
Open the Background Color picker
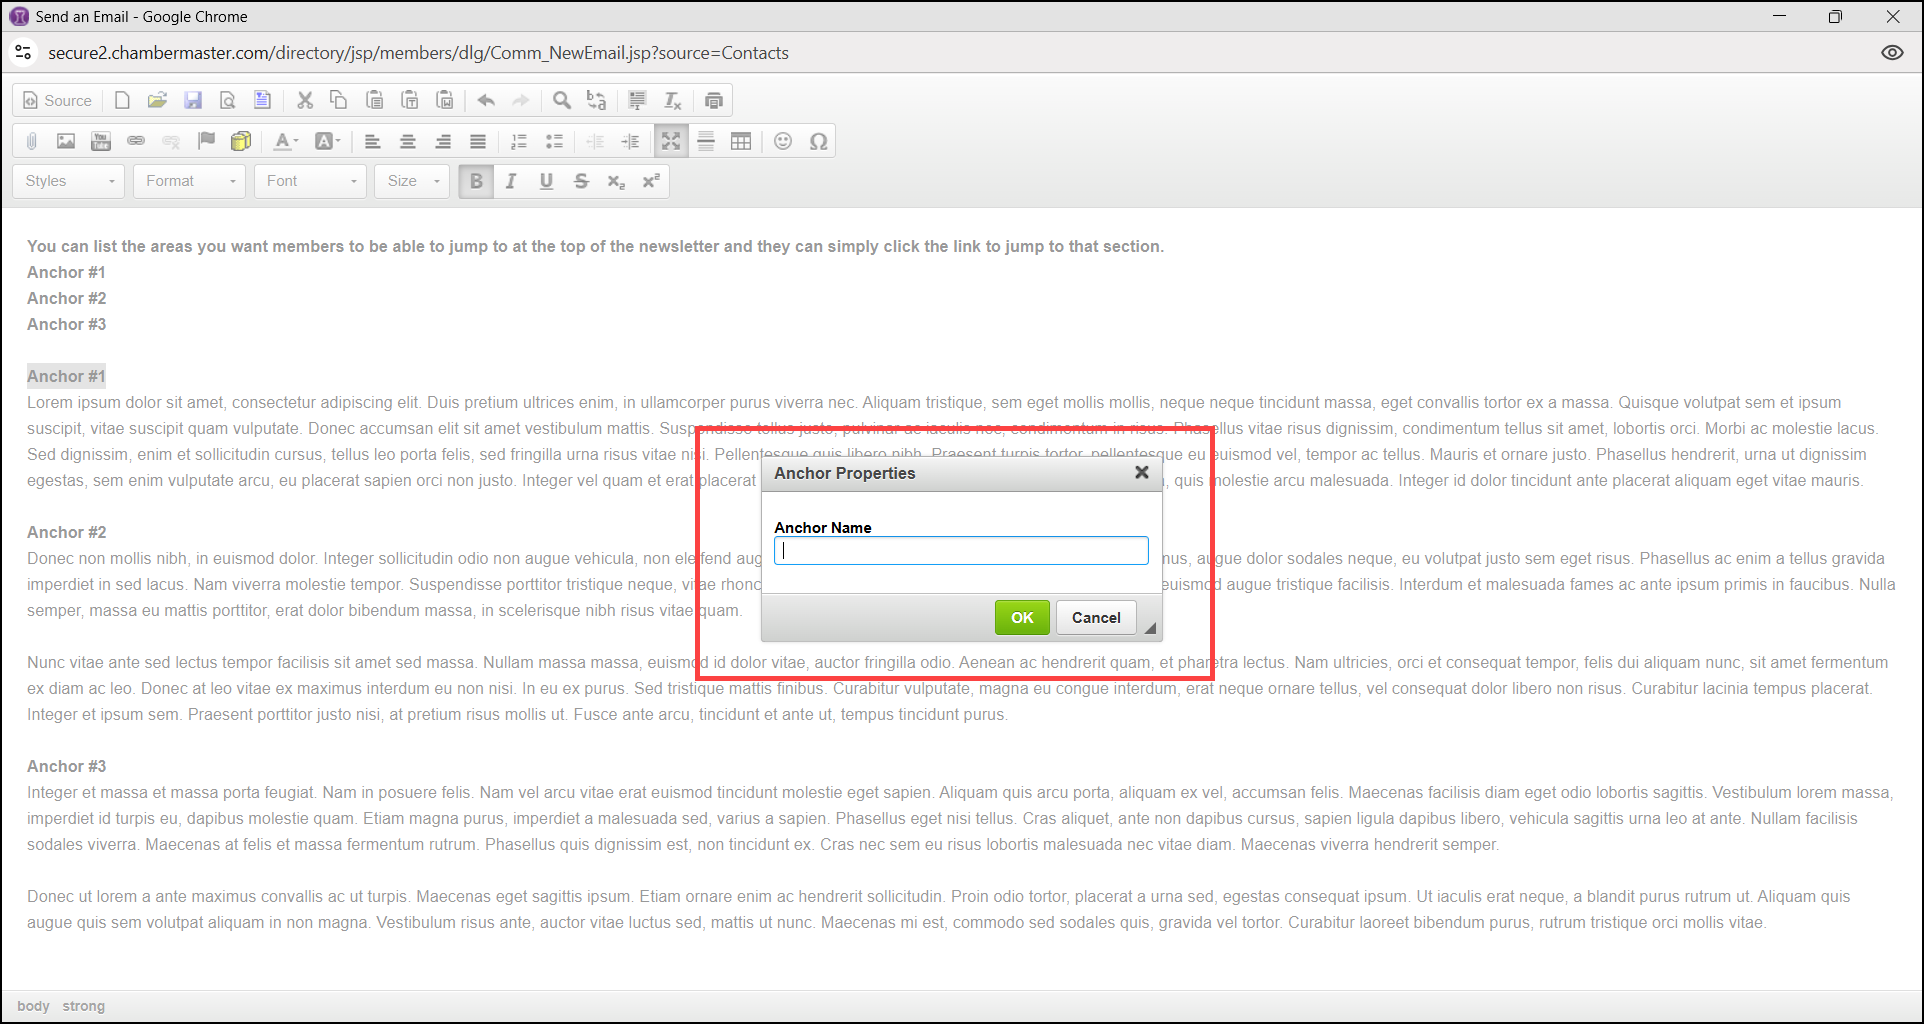pos(327,141)
